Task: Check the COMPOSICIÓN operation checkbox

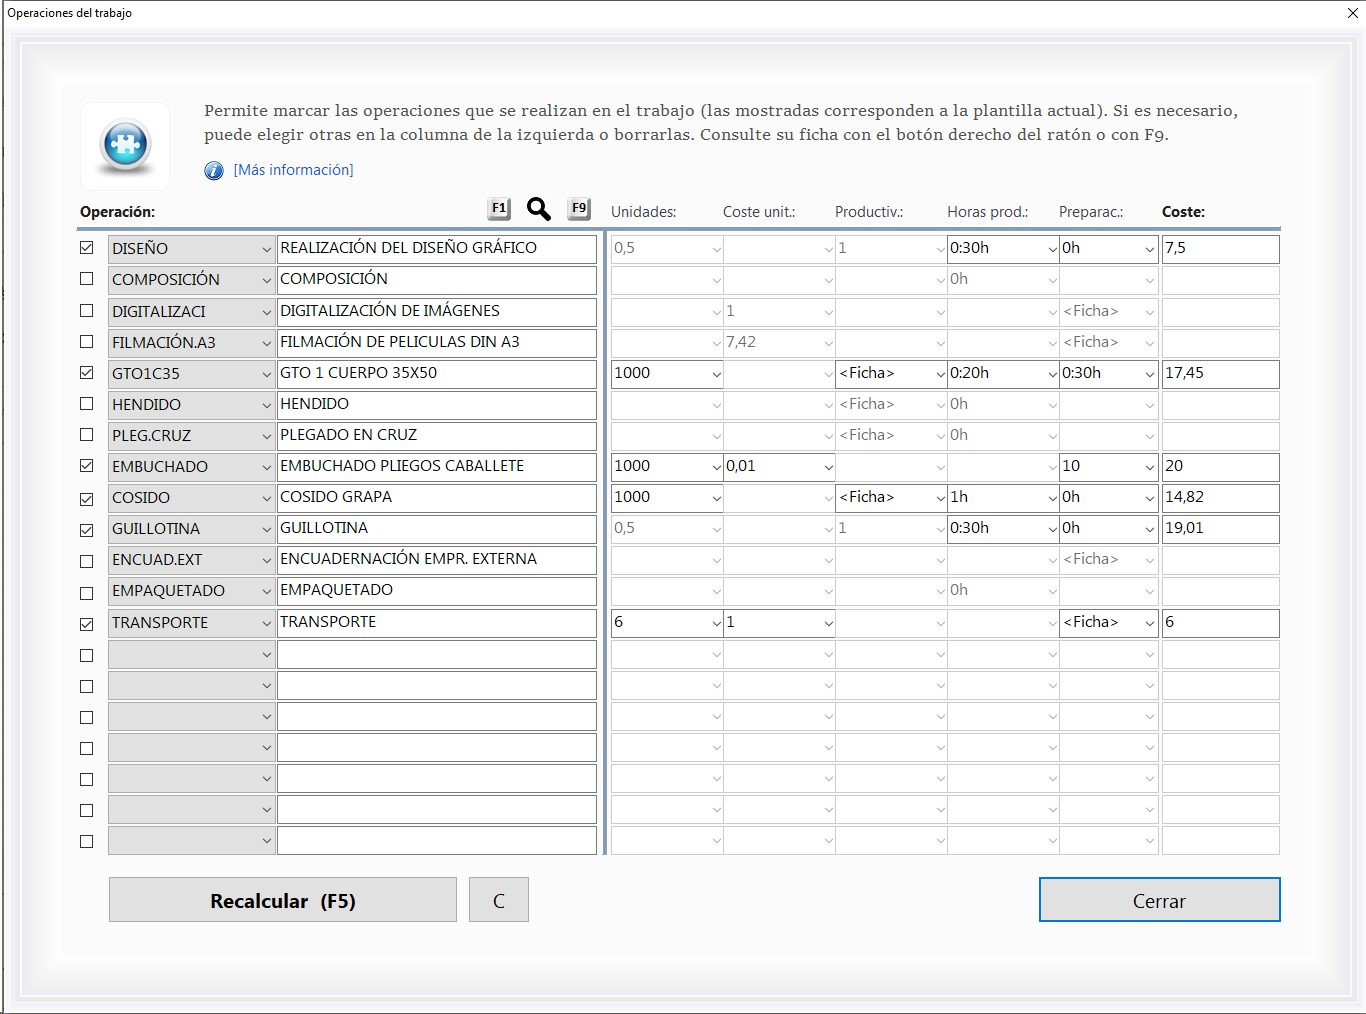Action: 87,279
